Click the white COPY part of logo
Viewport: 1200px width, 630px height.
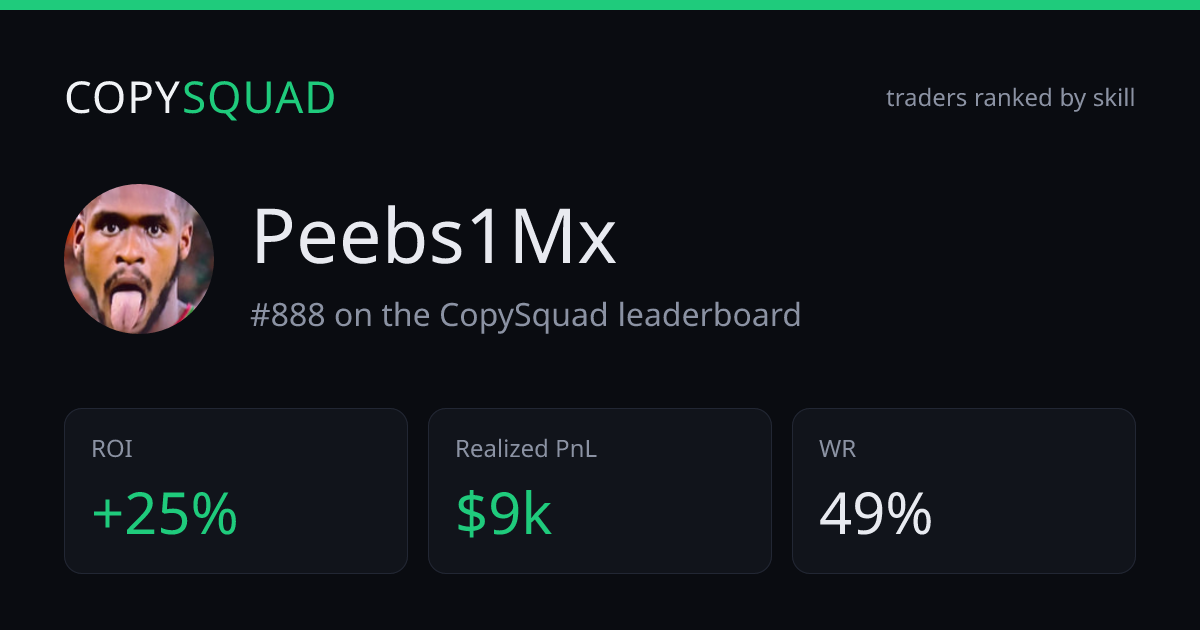pos(124,99)
